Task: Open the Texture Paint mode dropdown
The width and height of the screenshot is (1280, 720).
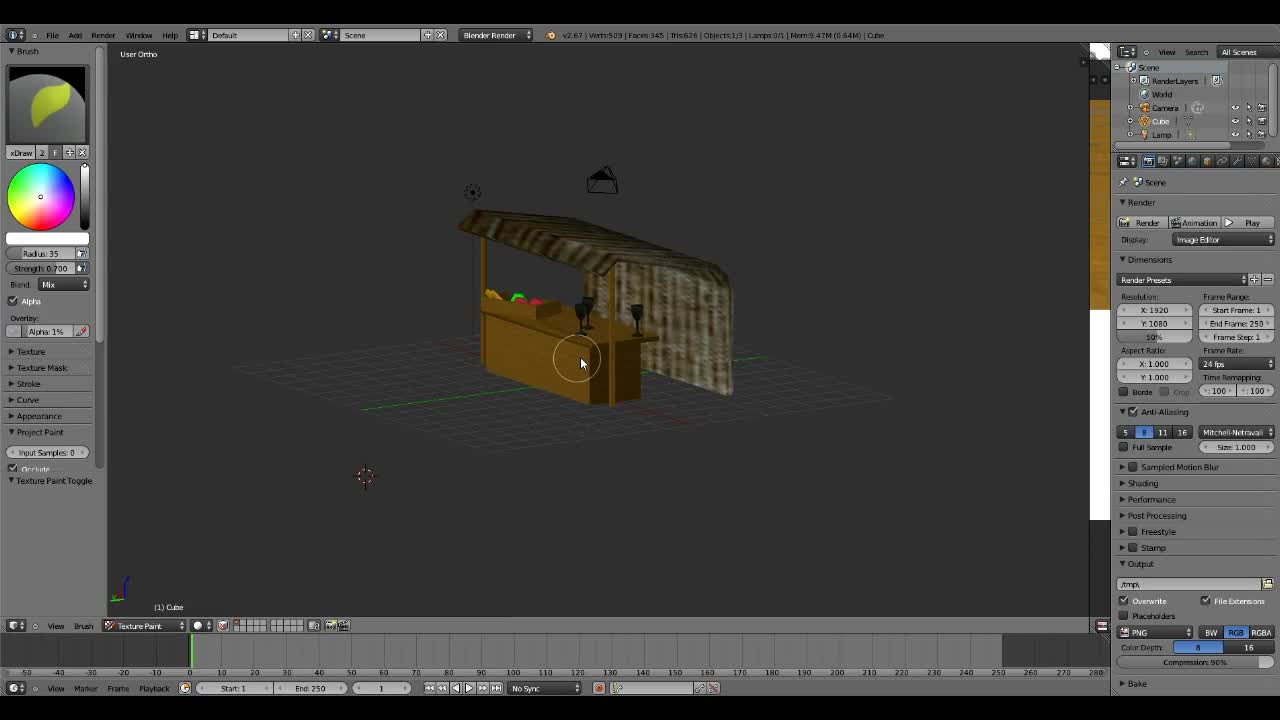Action: click(x=145, y=626)
